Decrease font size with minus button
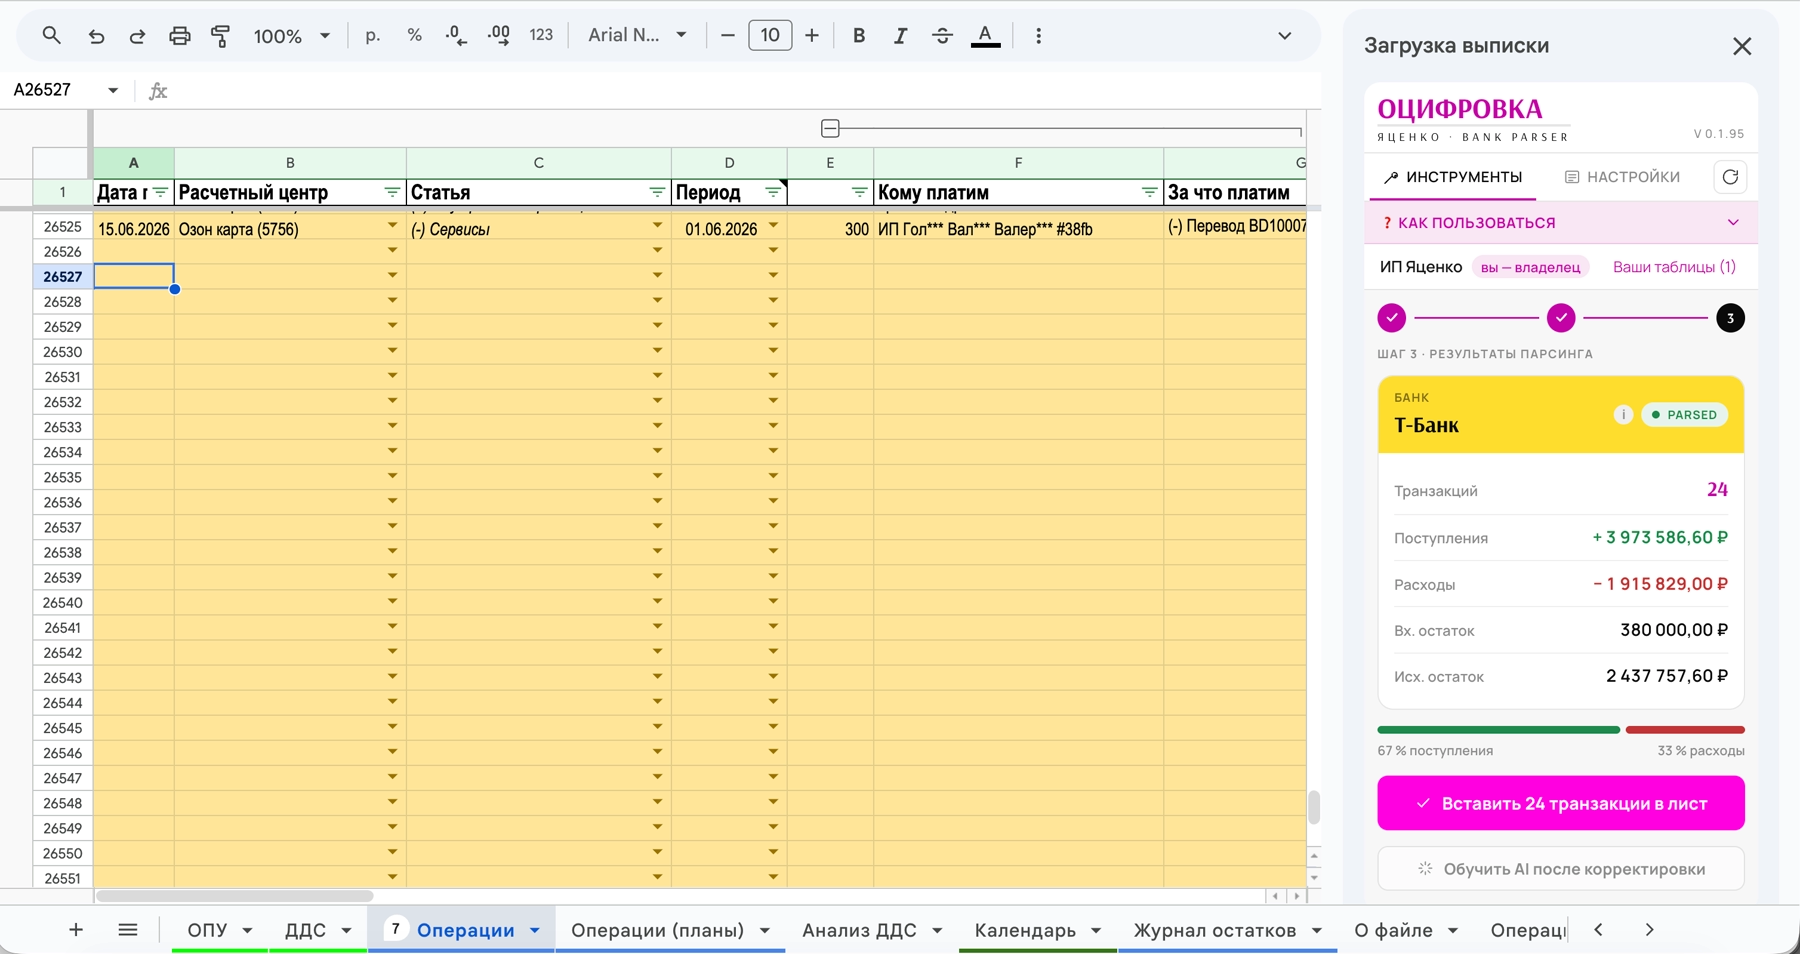The height and width of the screenshot is (954, 1800). click(x=728, y=35)
